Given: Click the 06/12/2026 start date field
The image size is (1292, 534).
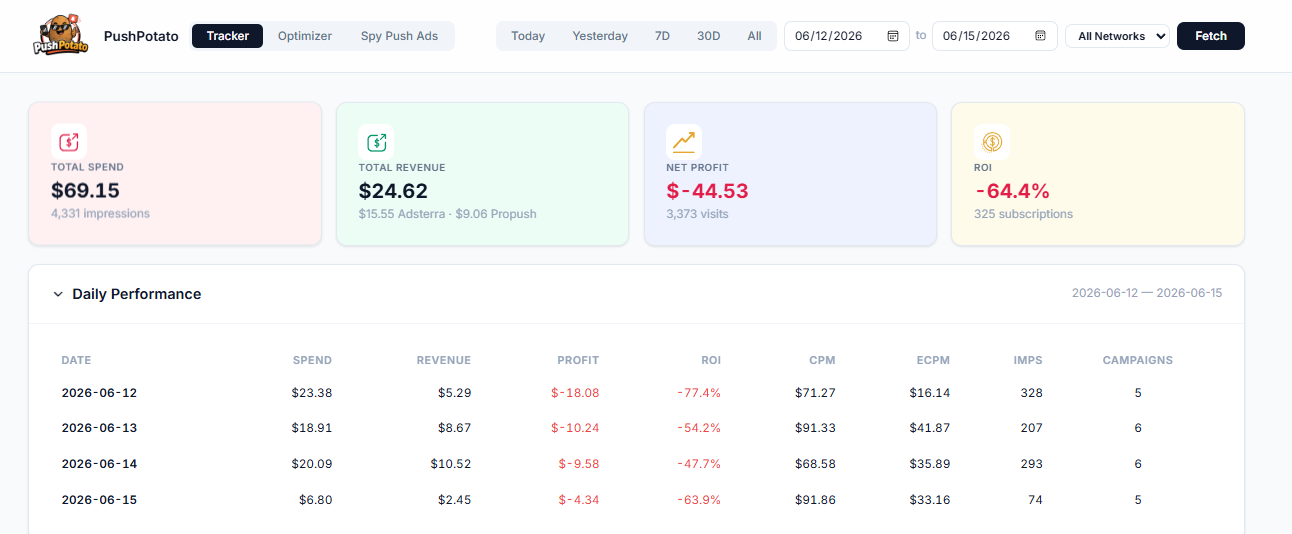Looking at the screenshot, I should coord(846,36).
